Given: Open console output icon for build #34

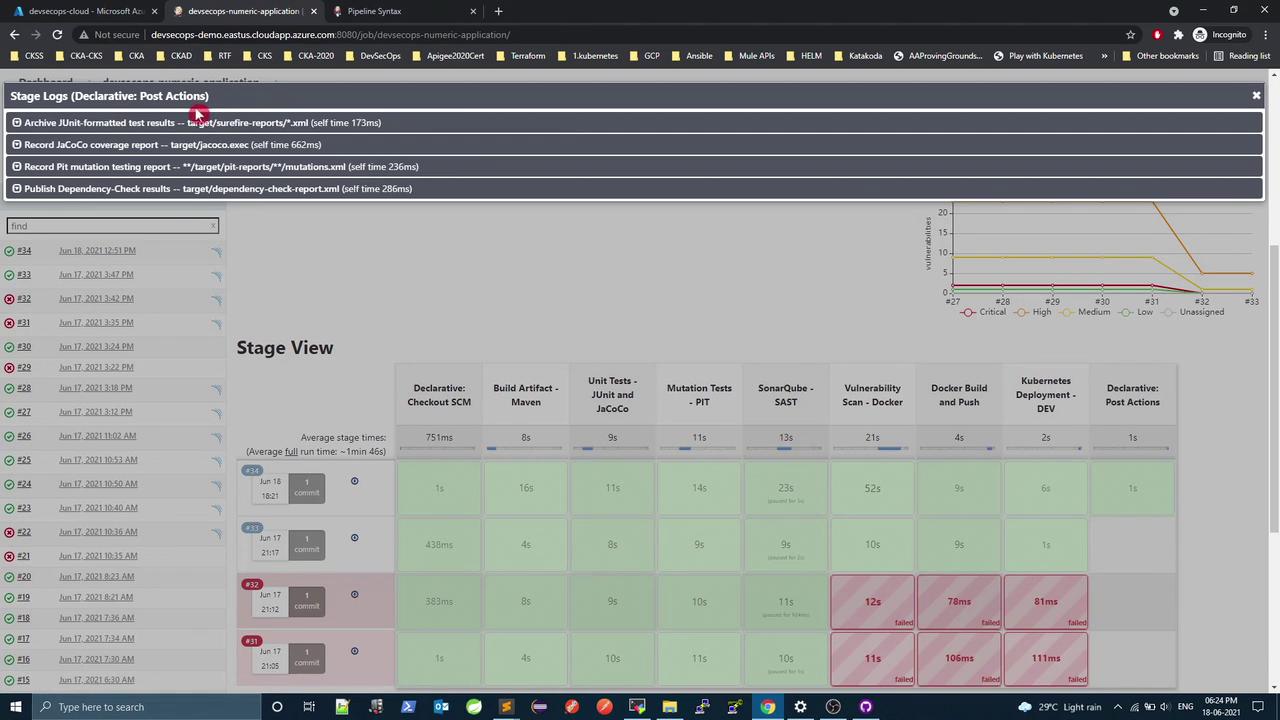Looking at the screenshot, I should 216,251.
